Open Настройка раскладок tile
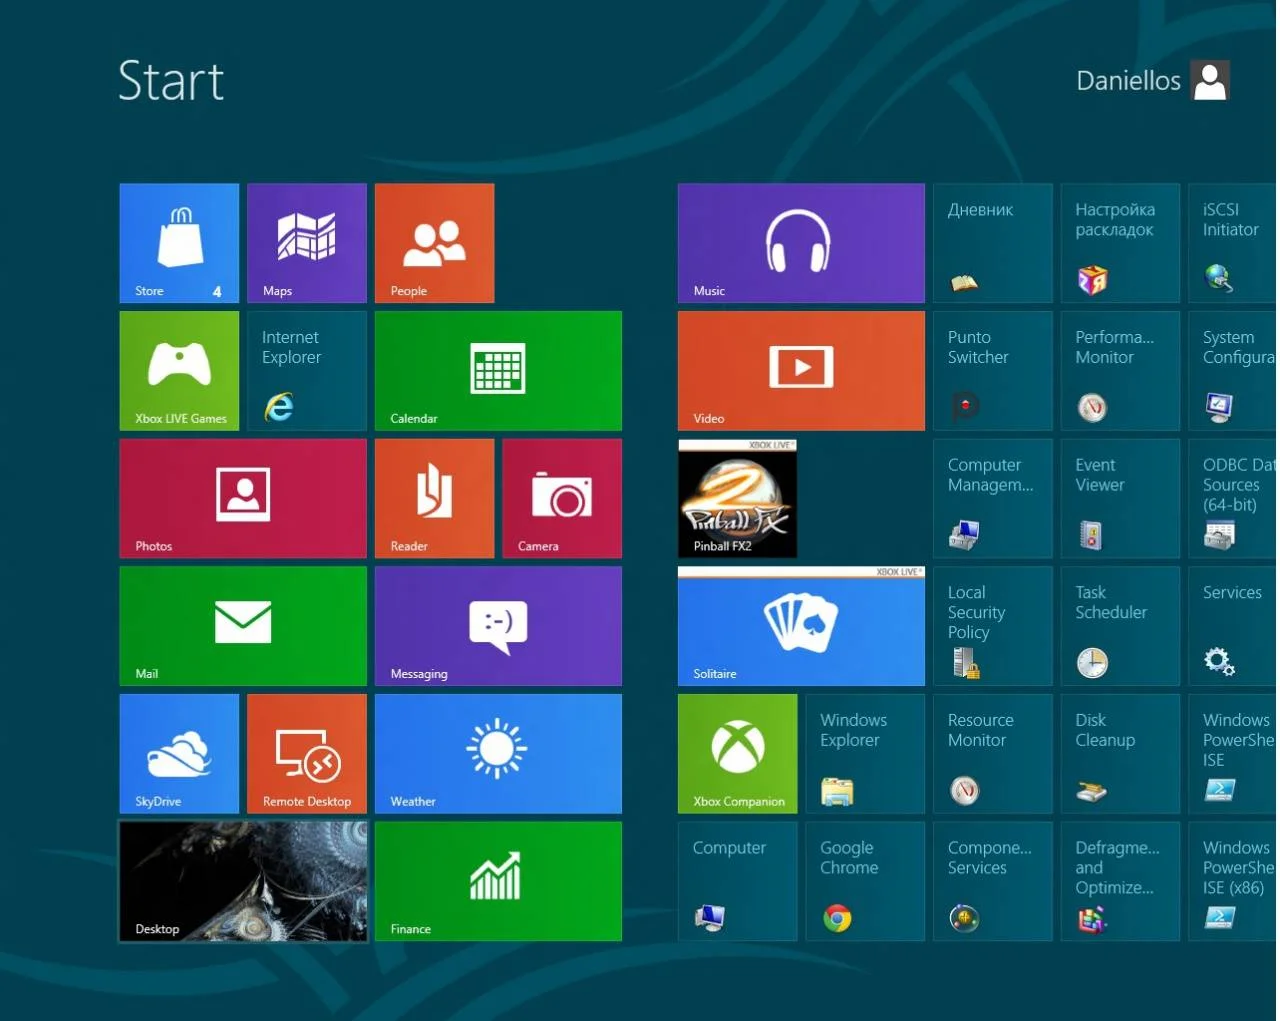This screenshot has width=1280, height=1021. [1120, 243]
